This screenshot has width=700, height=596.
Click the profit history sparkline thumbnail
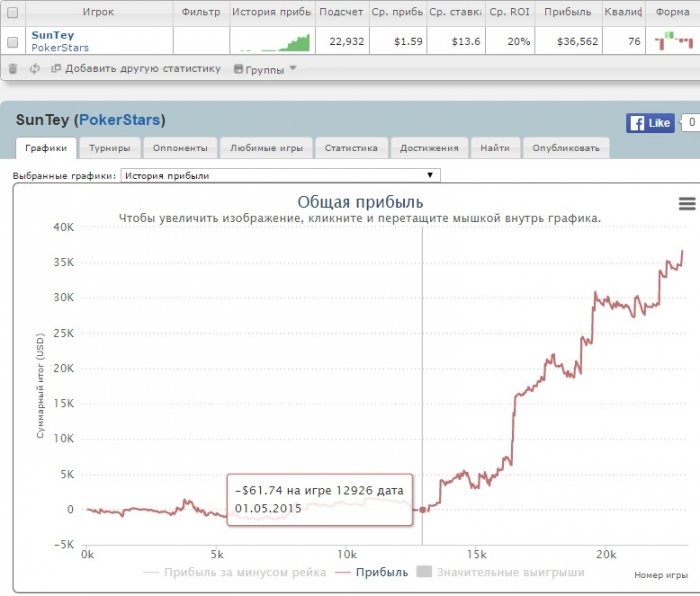tap(273, 41)
